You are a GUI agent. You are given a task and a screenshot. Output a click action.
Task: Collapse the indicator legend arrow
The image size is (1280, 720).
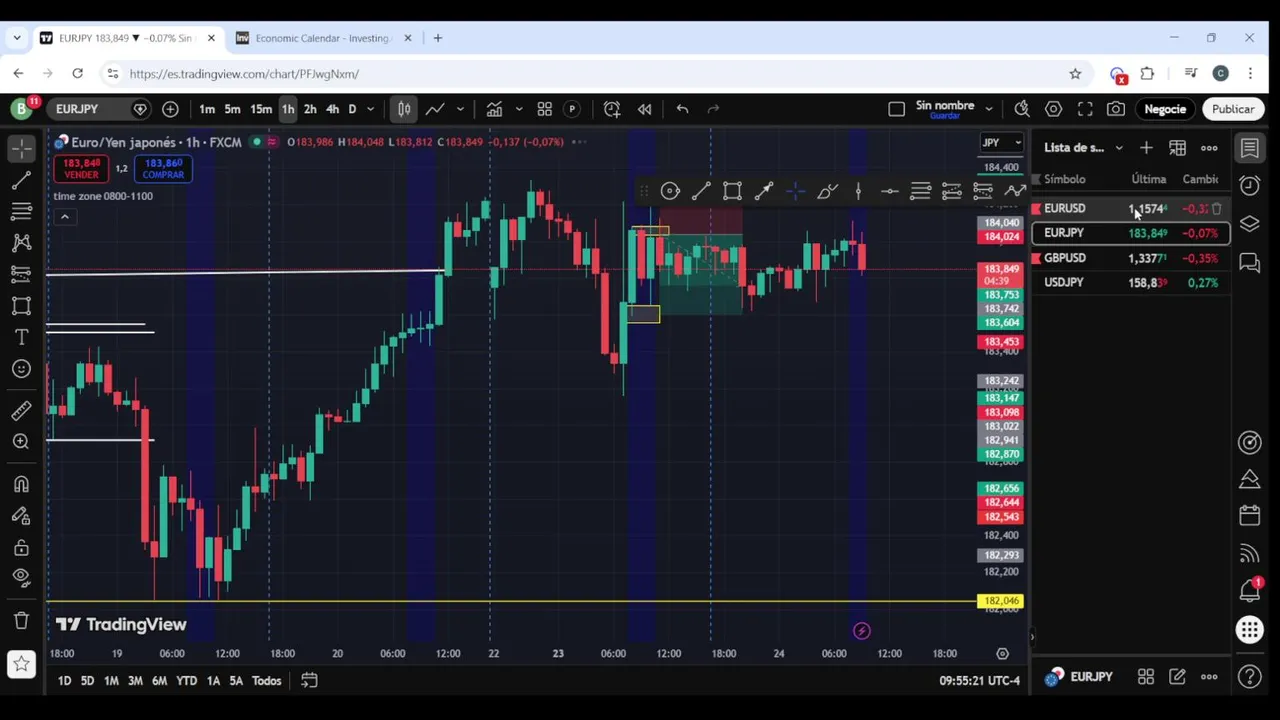[64, 217]
